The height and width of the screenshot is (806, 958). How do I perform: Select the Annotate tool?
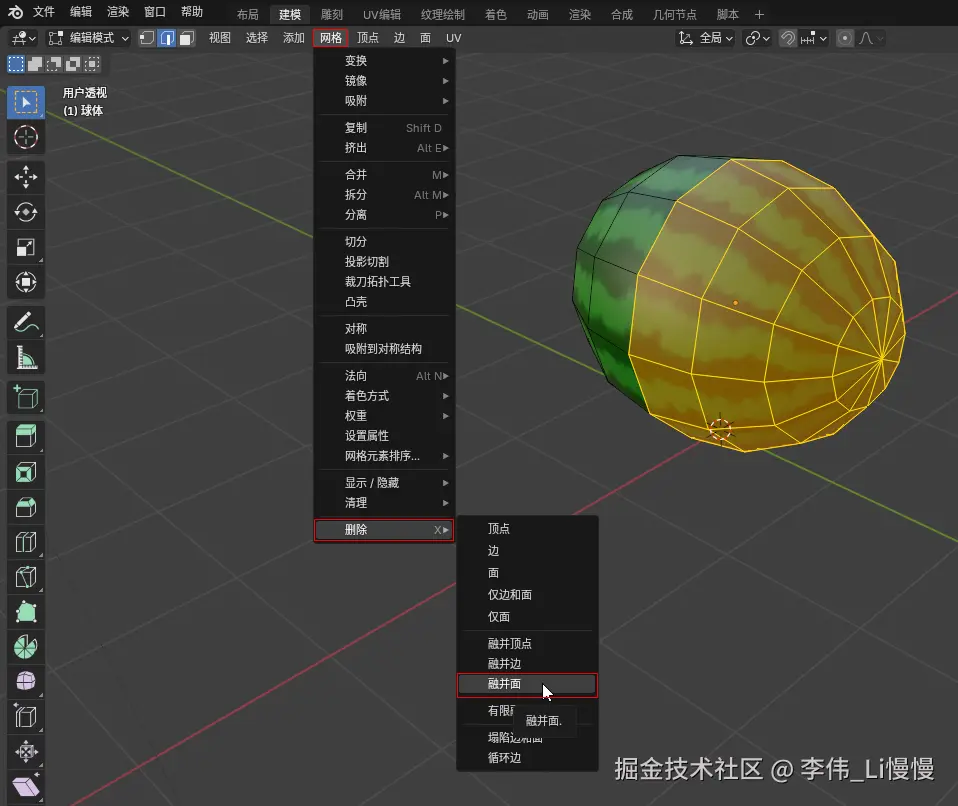(x=26, y=322)
